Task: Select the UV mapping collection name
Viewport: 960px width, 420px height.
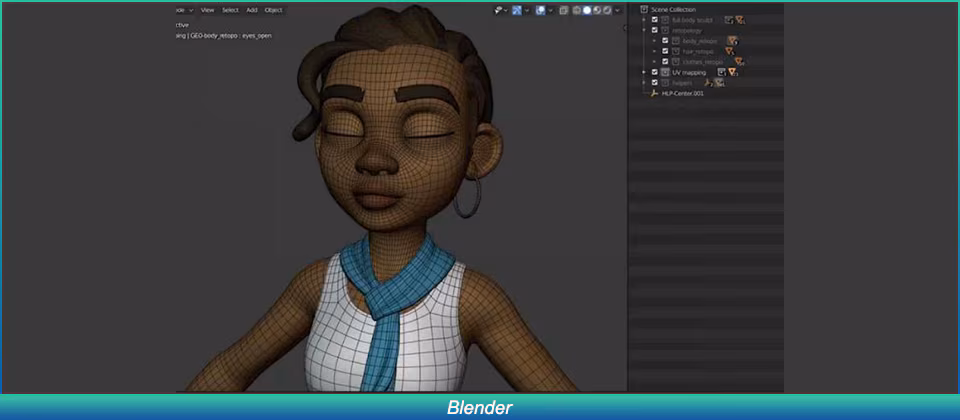Action: click(x=689, y=72)
